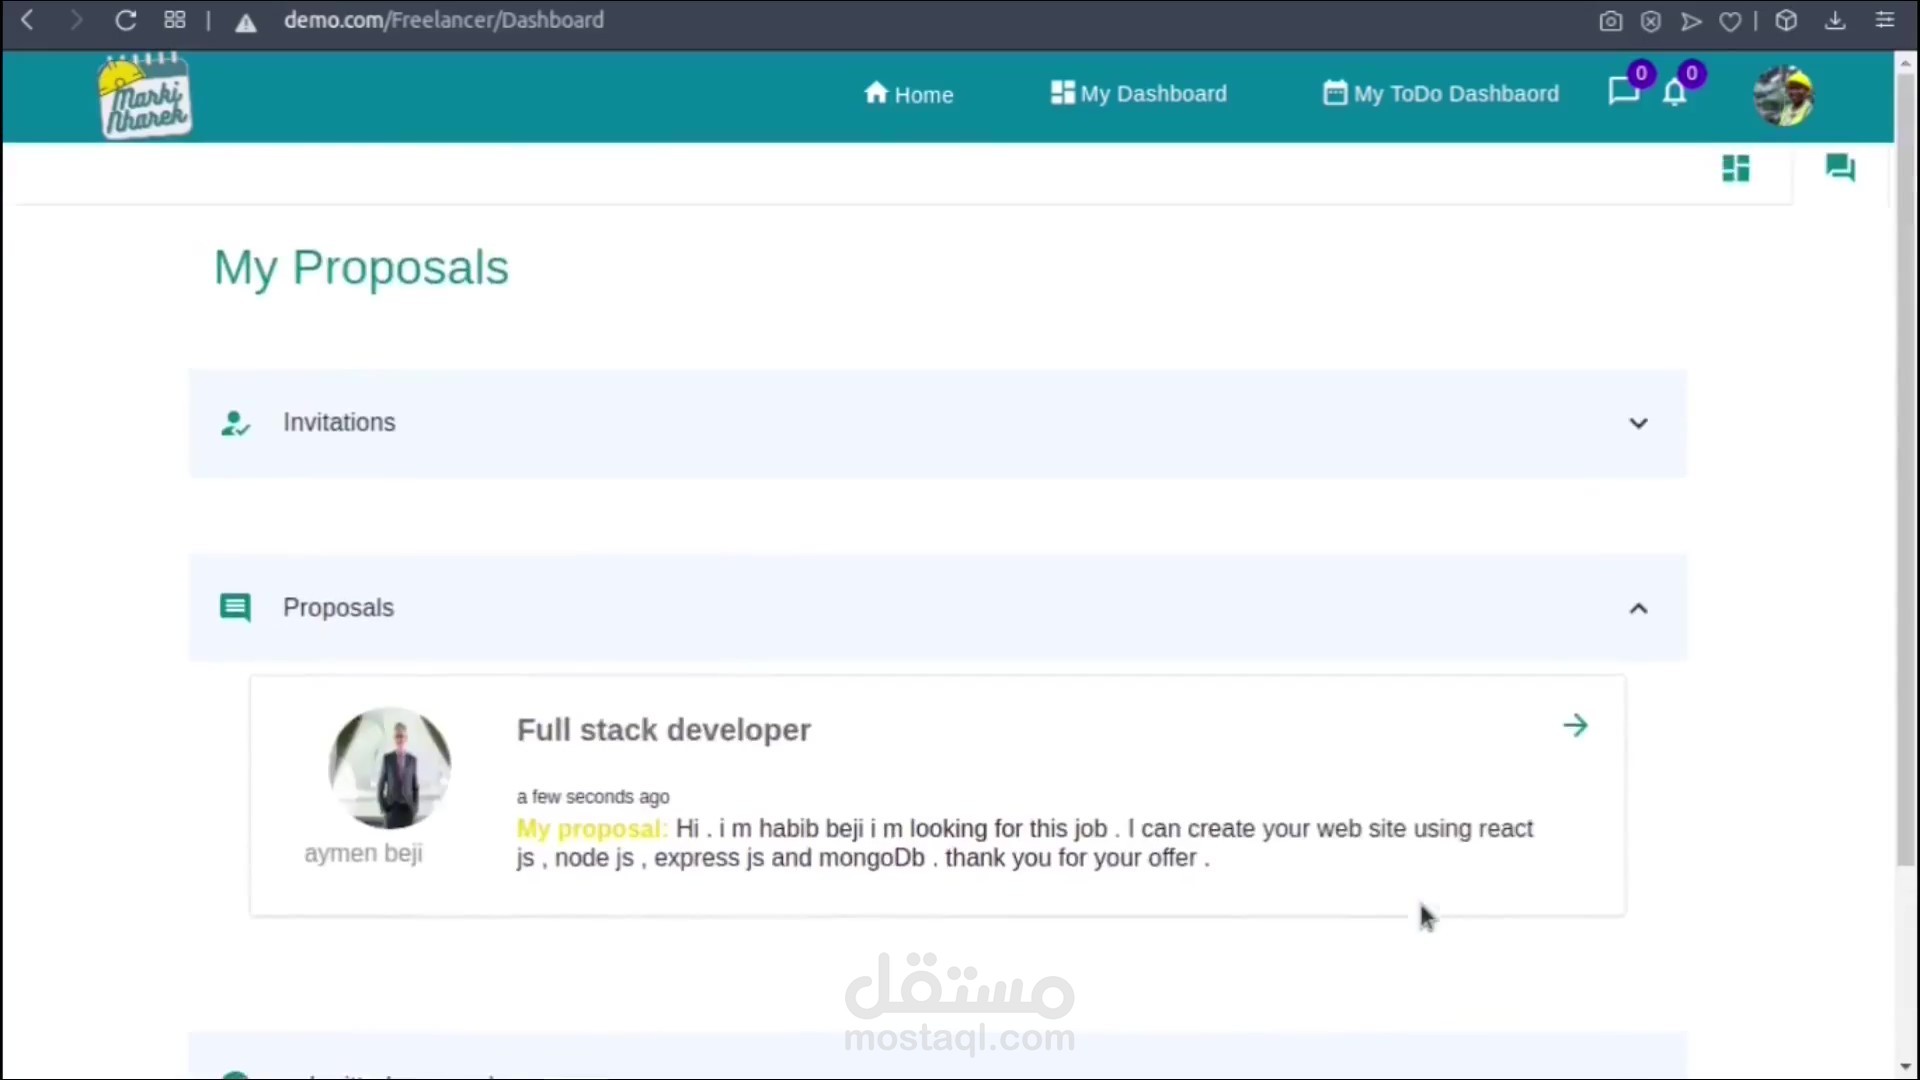Click the Marki Nharek logo
The height and width of the screenshot is (1080, 1920).
[145, 97]
